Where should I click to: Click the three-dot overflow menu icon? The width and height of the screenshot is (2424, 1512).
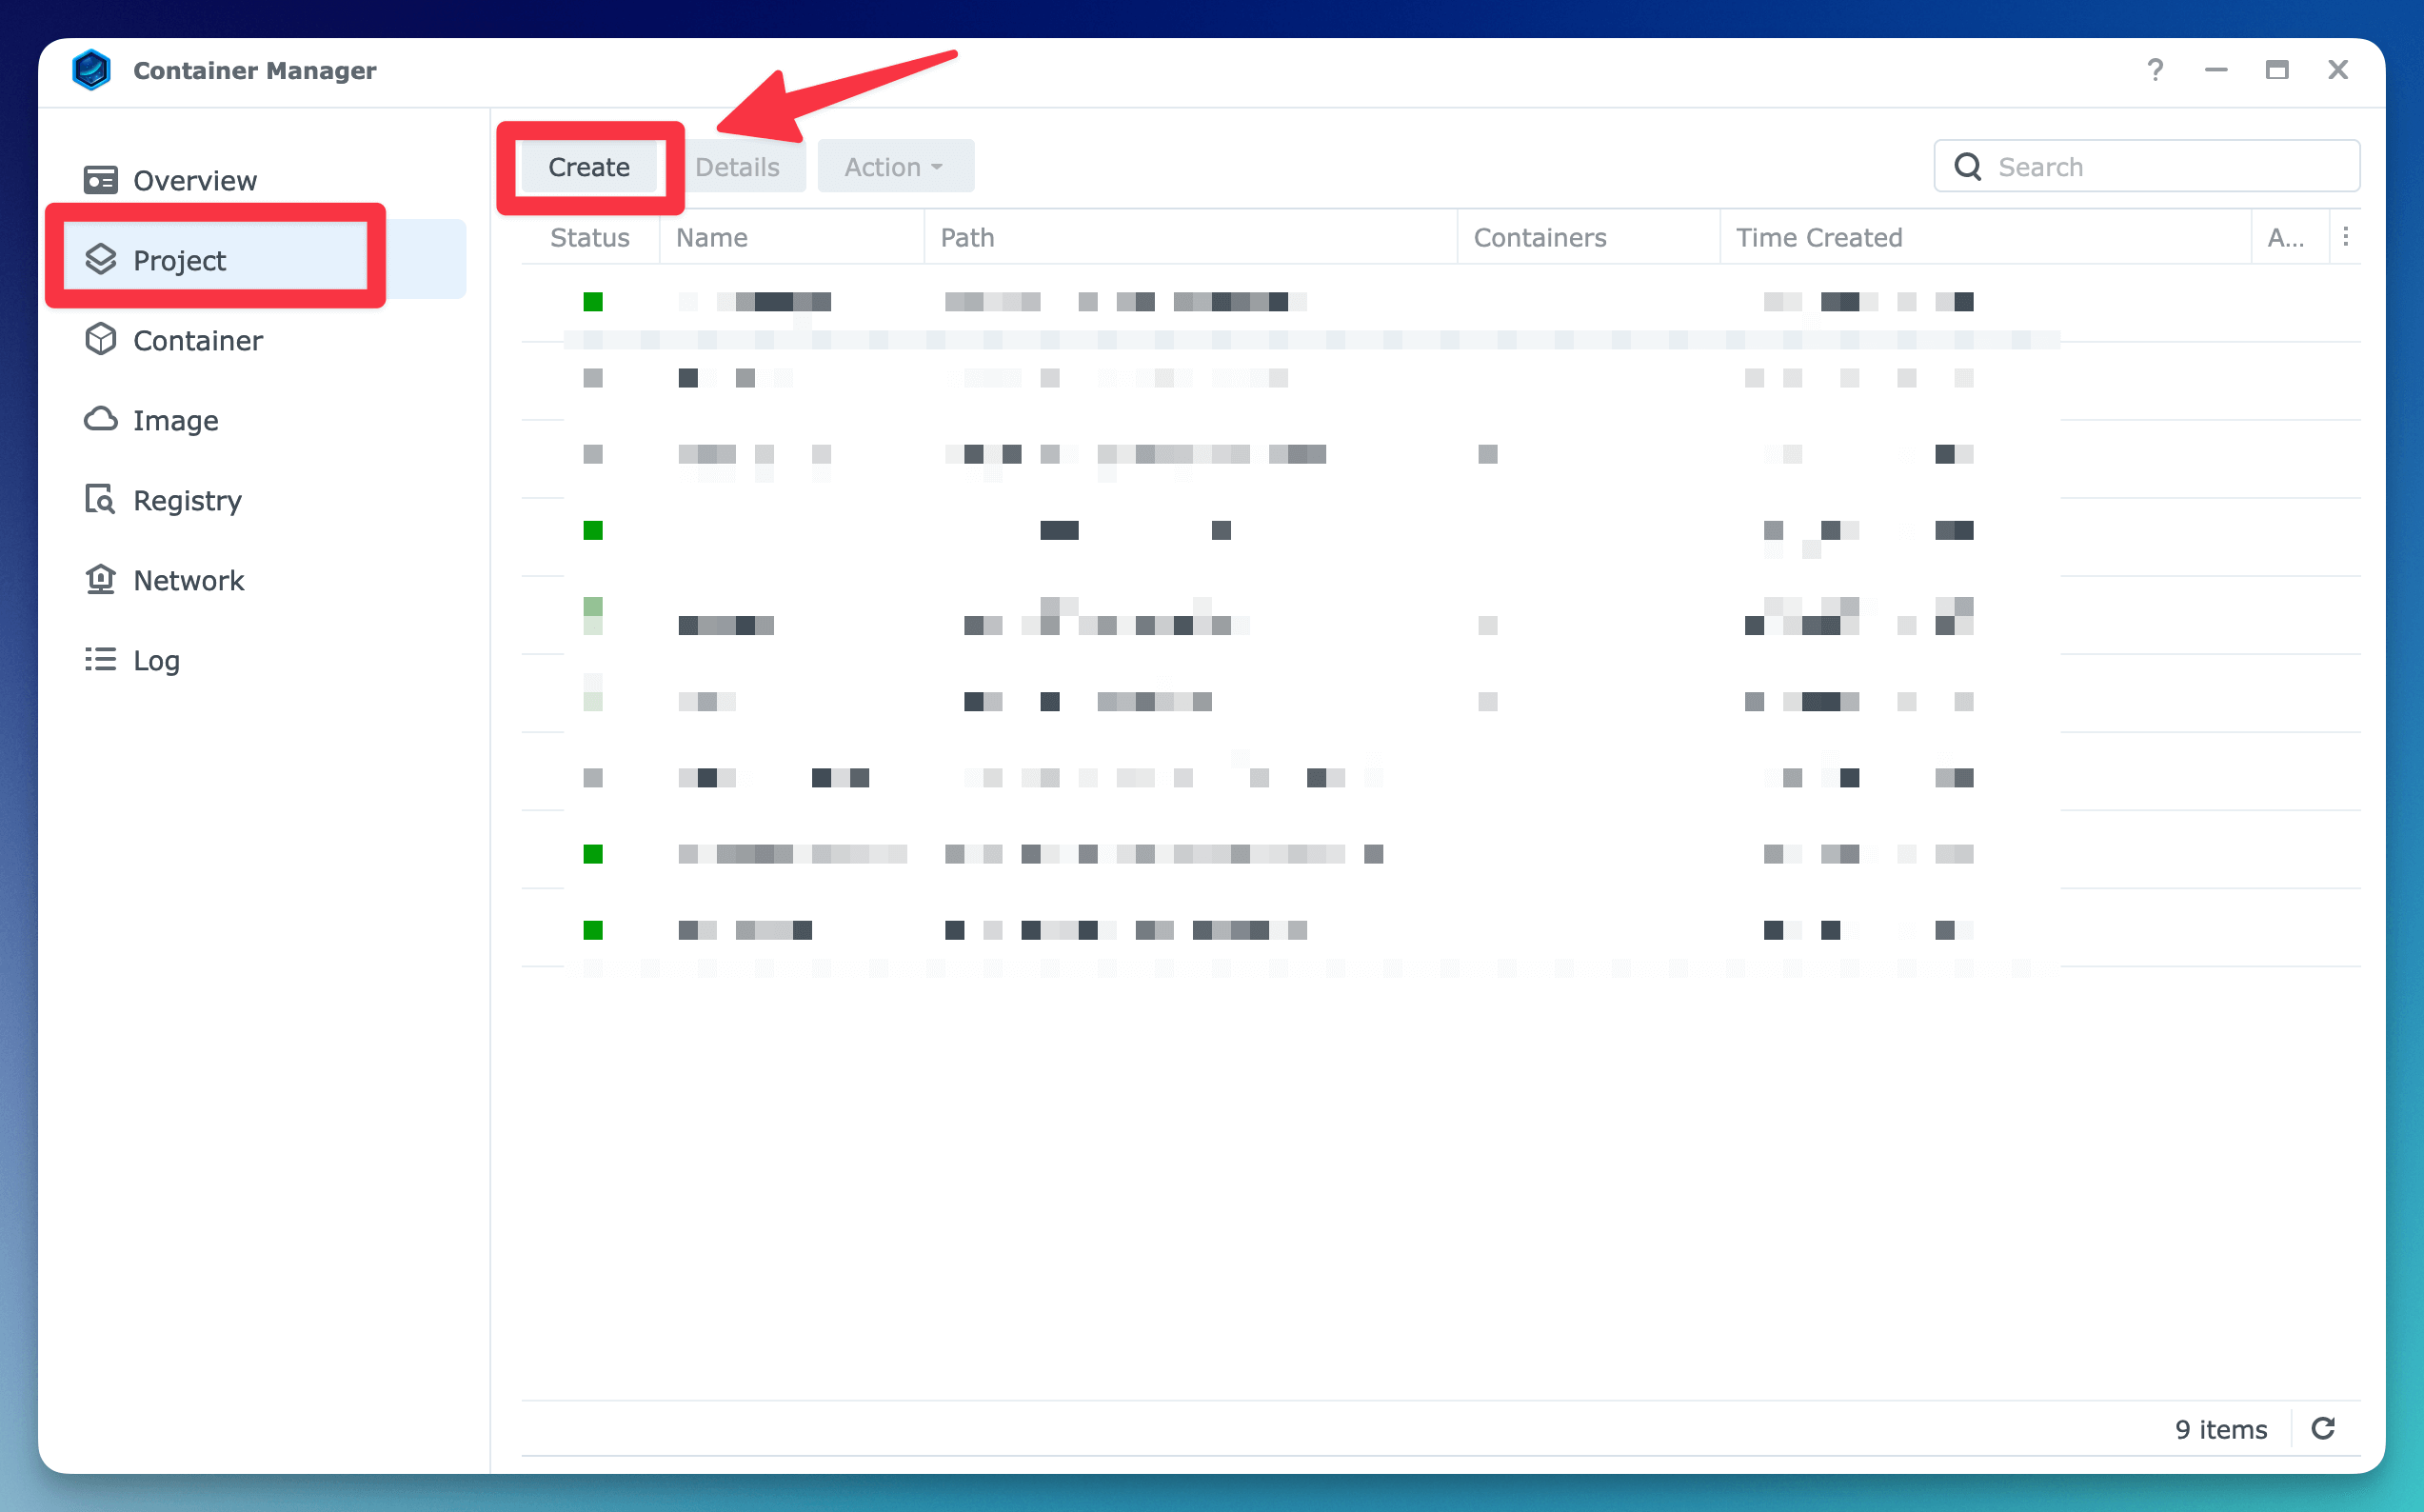(x=2346, y=235)
